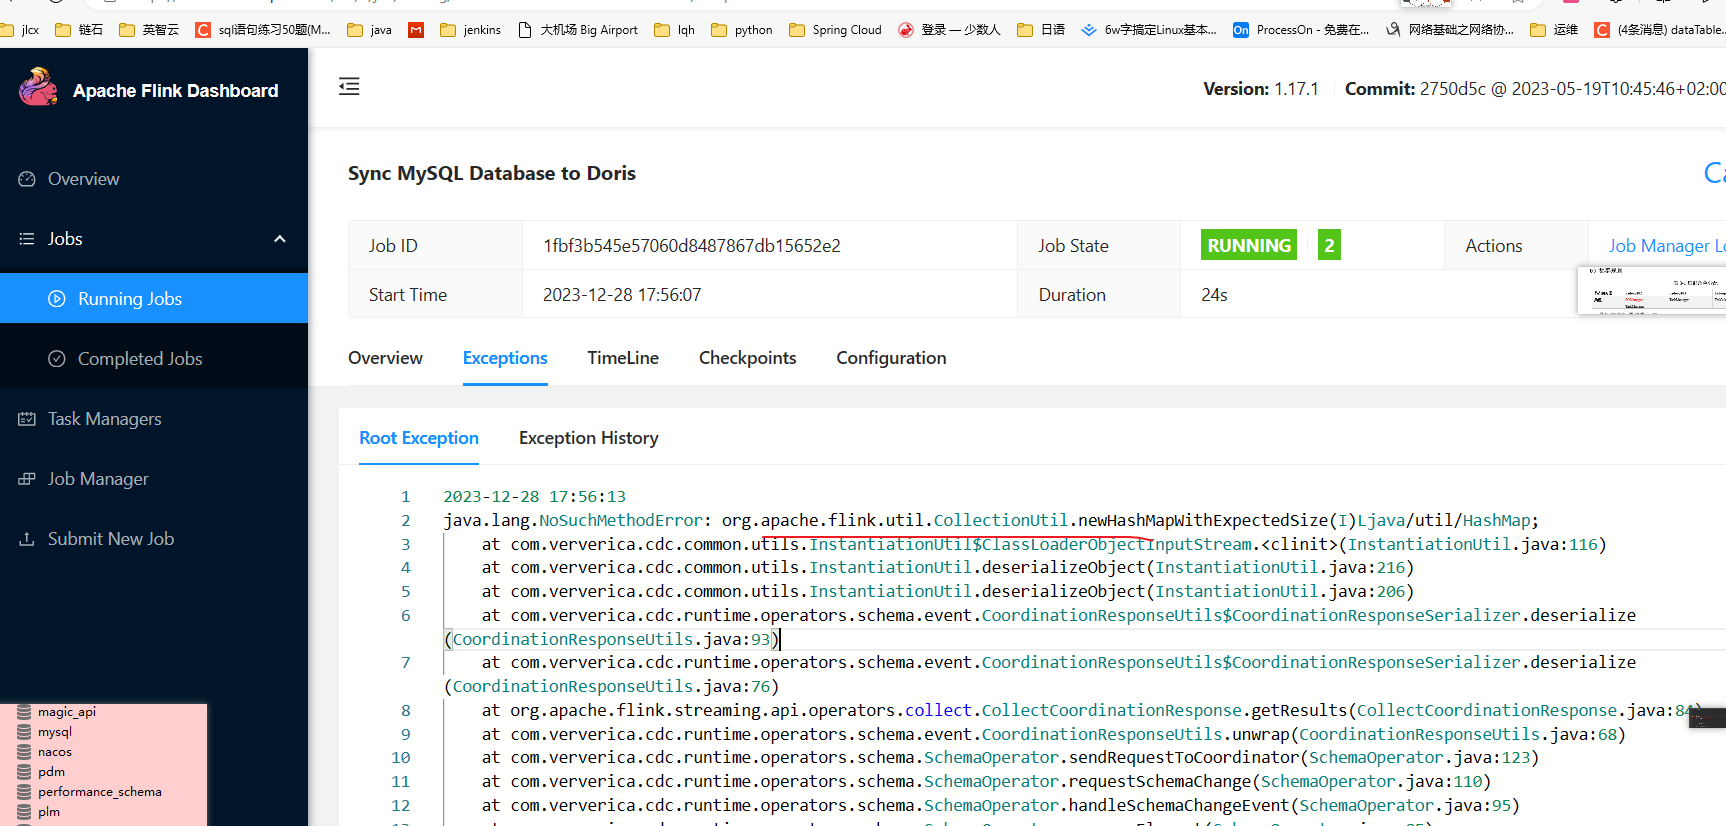Image resolution: width=1726 pixels, height=826 pixels.
Task: Click the Running Jobs play-circle icon
Action: click(57, 299)
